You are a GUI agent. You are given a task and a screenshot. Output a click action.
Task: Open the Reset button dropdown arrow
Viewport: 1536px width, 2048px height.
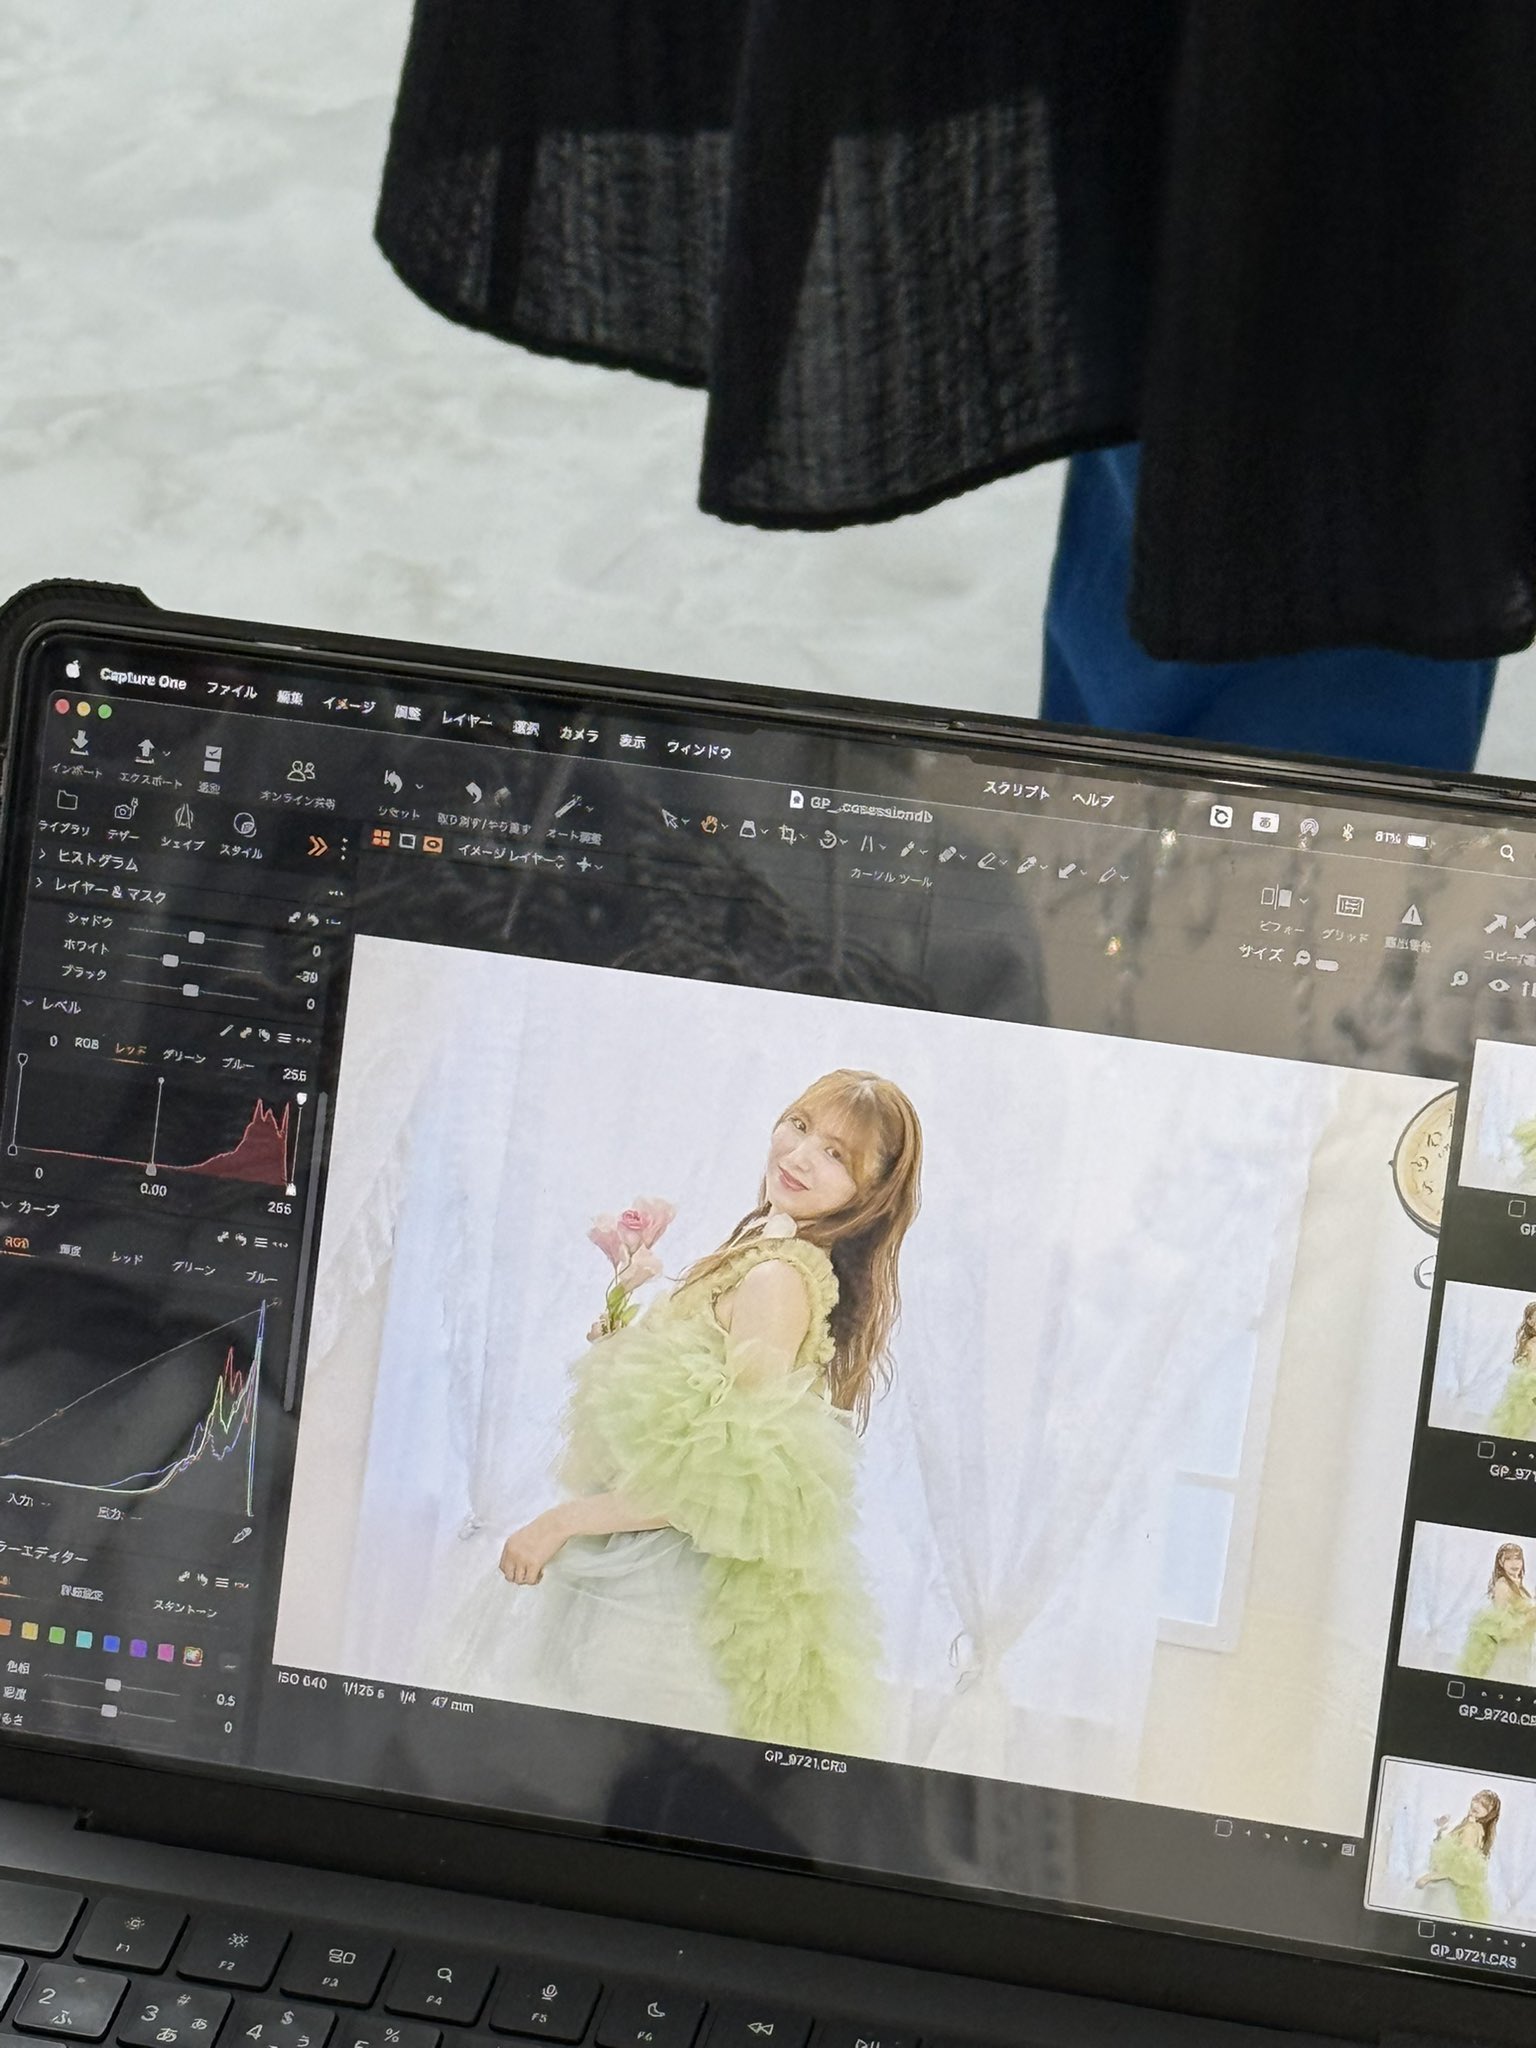(x=418, y=786)
